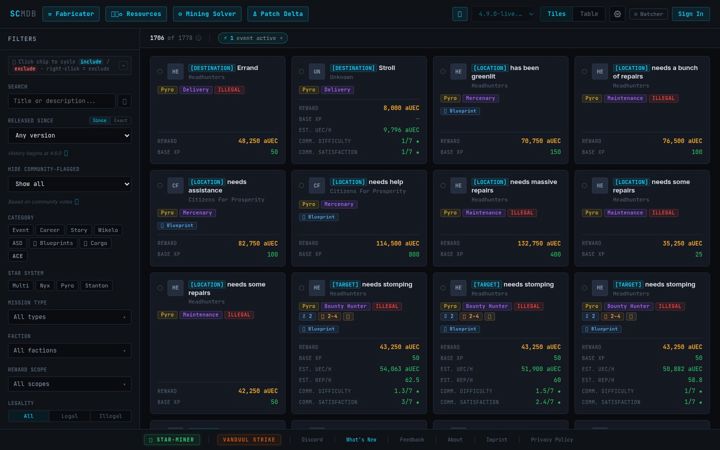Click CF avatar on needs assistance card
Image resolution: width=720 pixels, height=450 pixels.
point(175,186)
